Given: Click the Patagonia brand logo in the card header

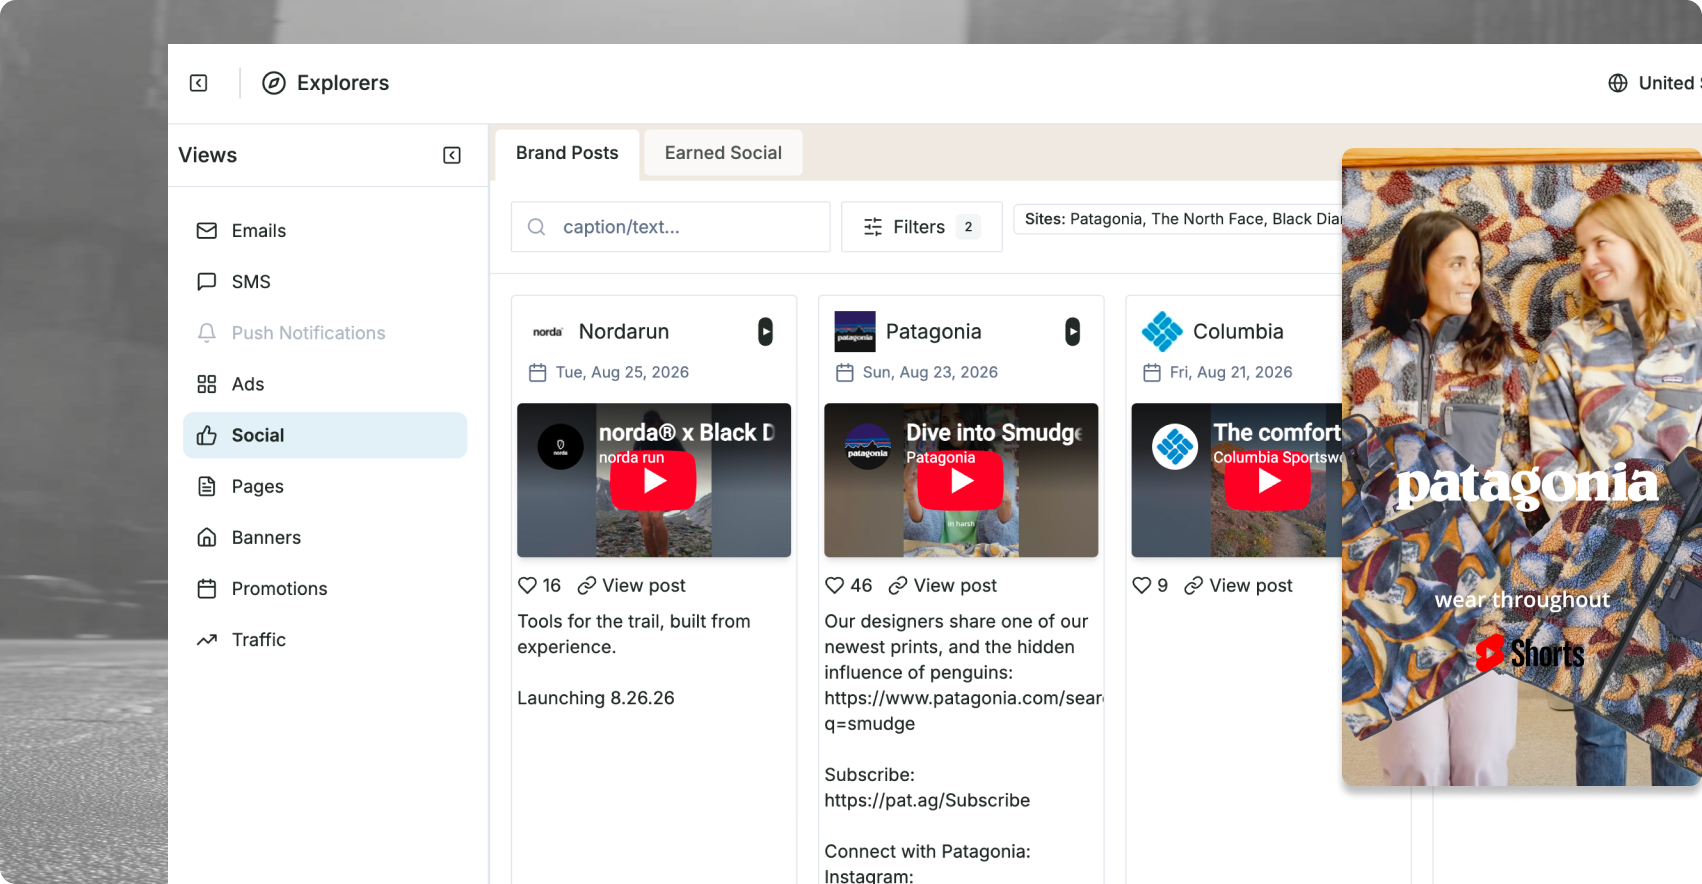Looking at the screenshot, I should point(855,332).
